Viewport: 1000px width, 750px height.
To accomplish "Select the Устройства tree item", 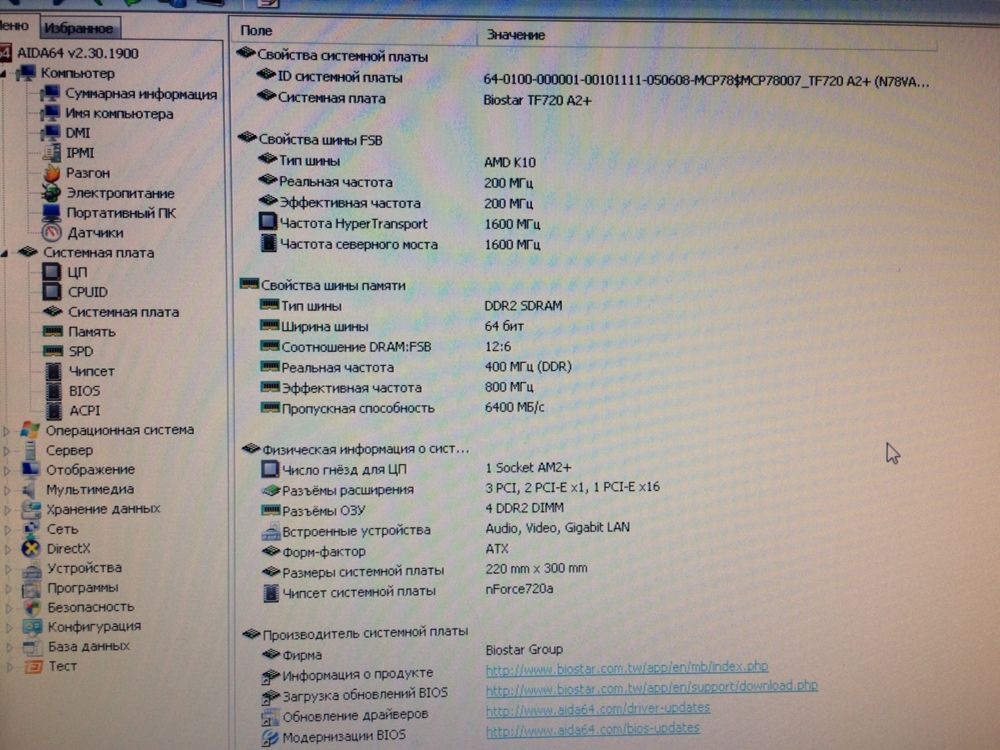I will tap(84, 568).
